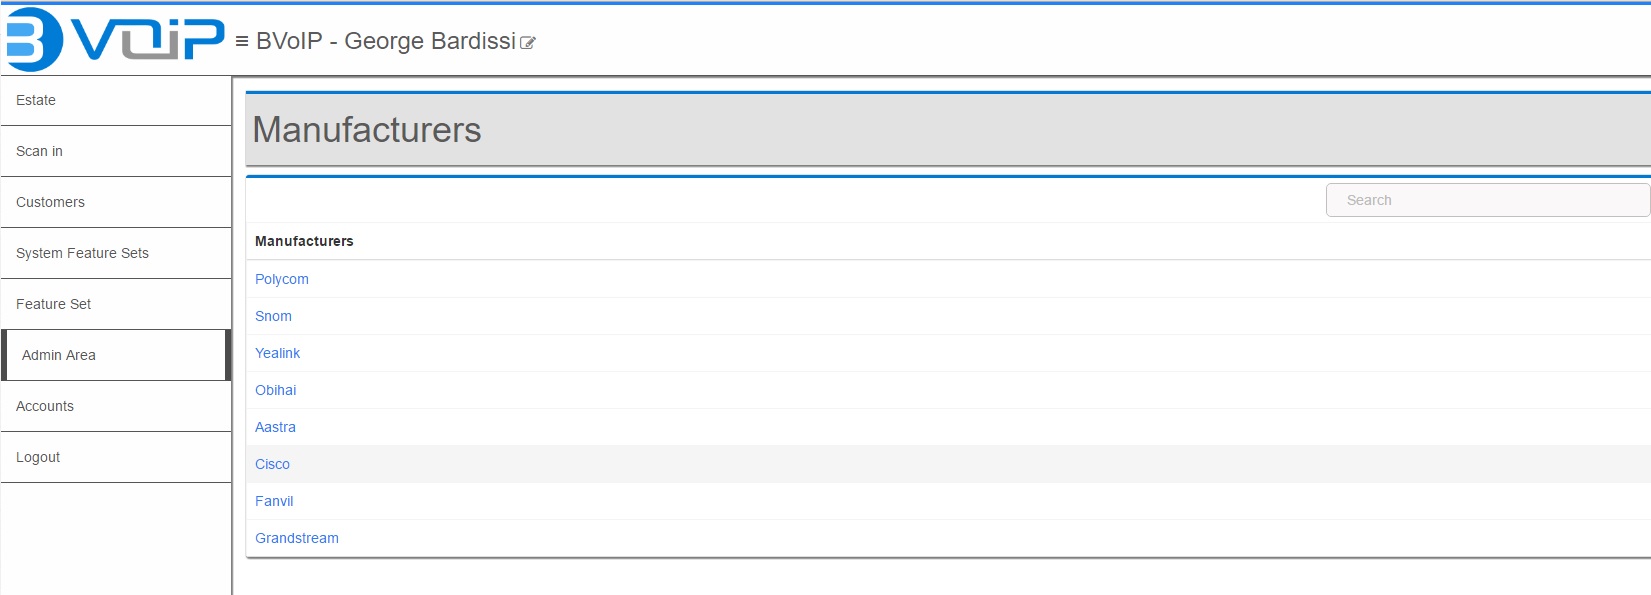Navigate to Accounts

[x=45, y=406]
